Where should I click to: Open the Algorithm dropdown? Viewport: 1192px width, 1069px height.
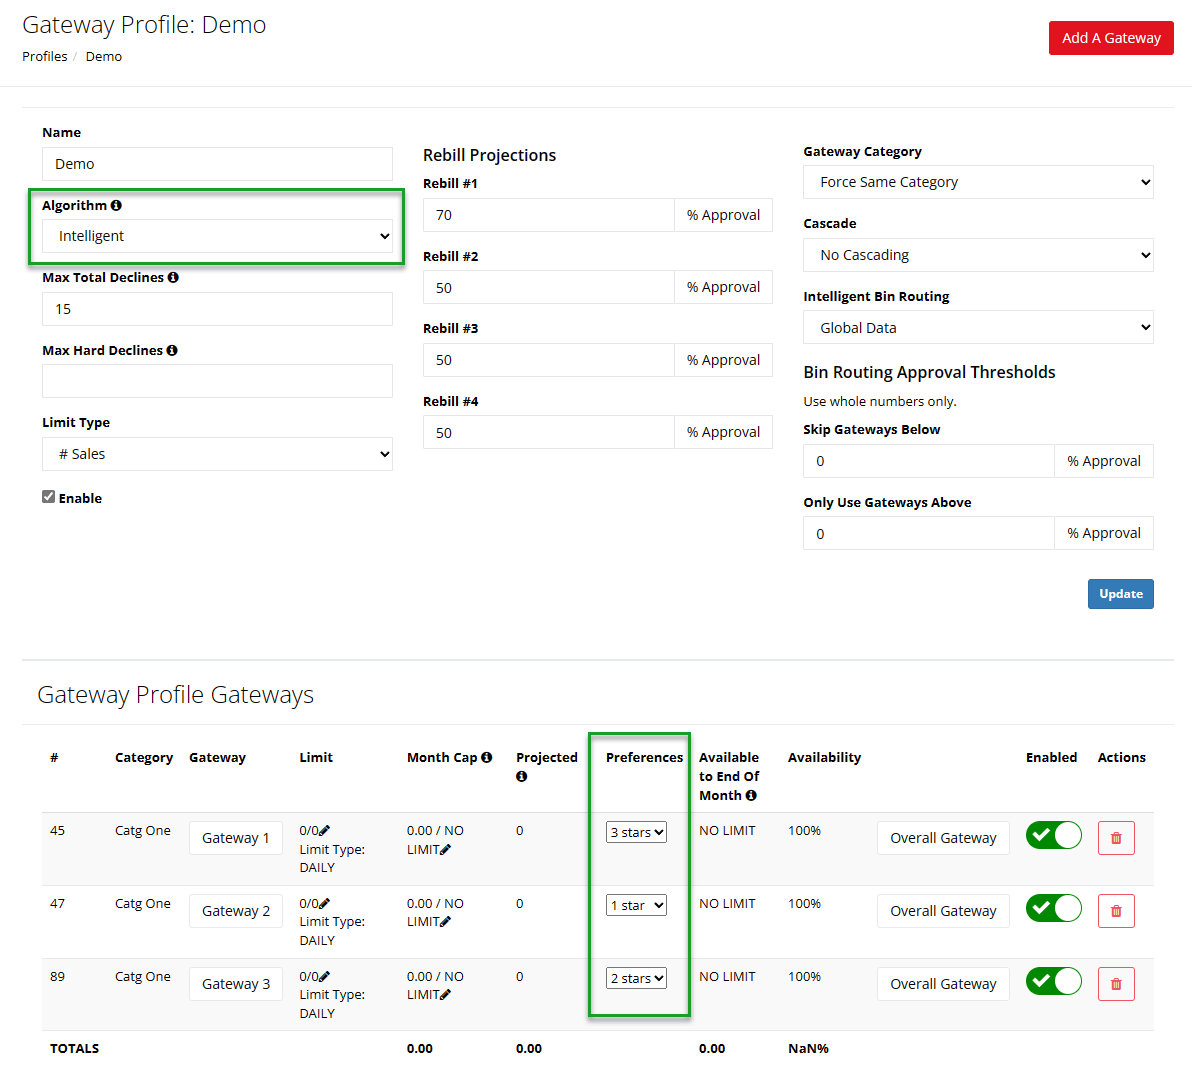[x=217, y=236]
